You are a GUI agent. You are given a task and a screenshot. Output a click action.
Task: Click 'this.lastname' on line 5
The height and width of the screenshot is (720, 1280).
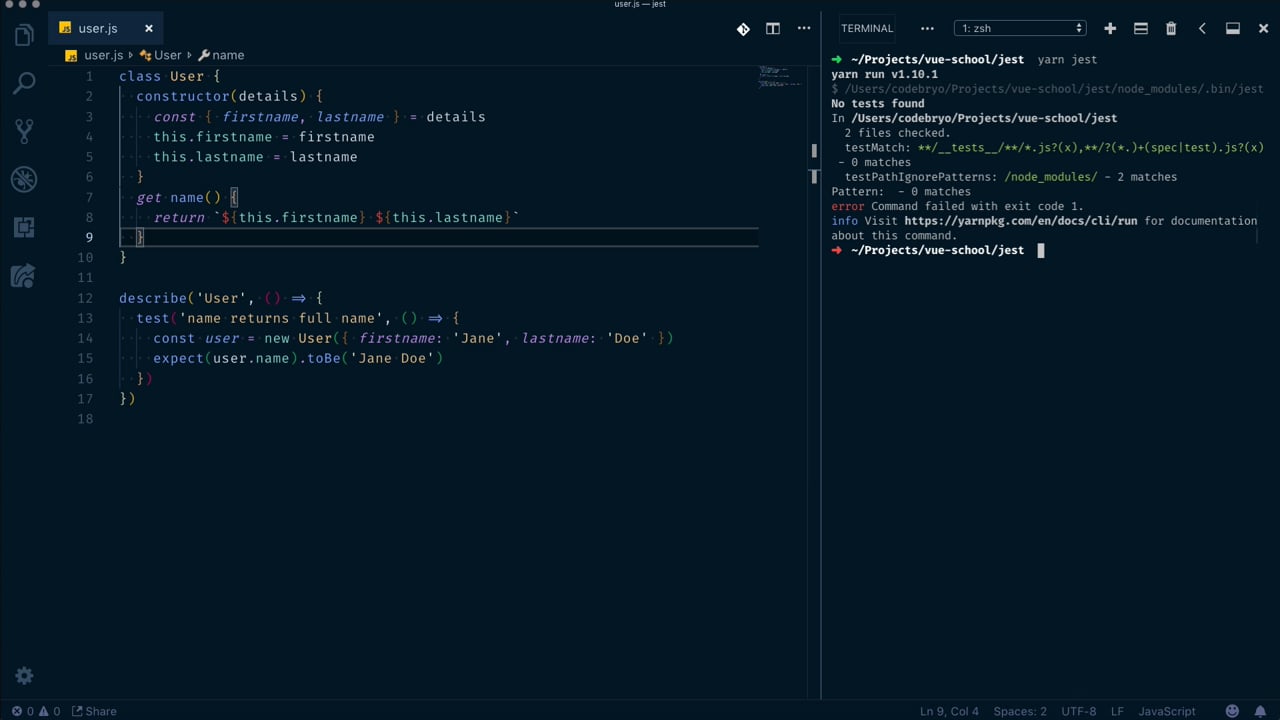209,157
